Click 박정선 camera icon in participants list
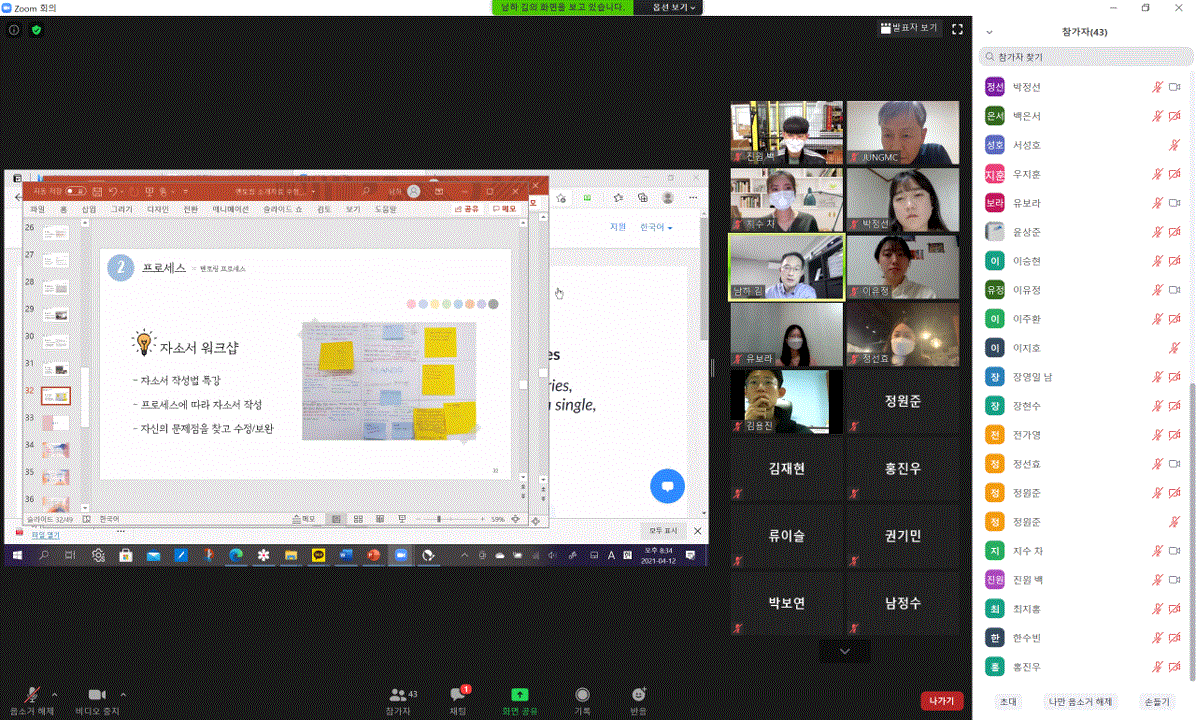 pyautogui.click(x=1175, y=87)
